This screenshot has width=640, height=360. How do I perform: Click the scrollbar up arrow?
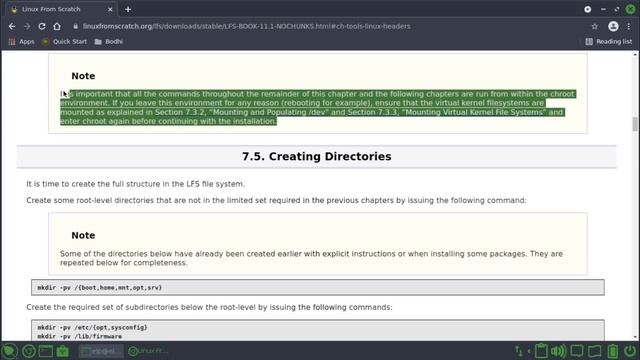[x=635, y=54]
